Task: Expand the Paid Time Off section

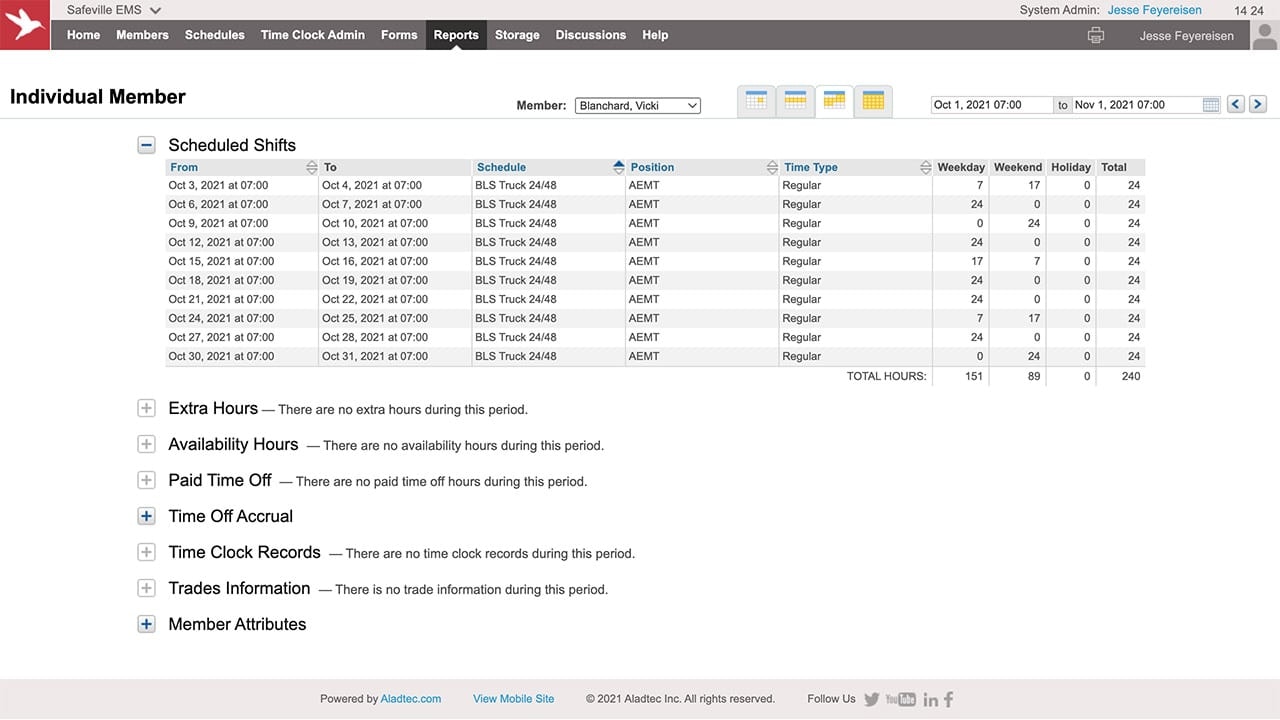Action: click(146, 480)
